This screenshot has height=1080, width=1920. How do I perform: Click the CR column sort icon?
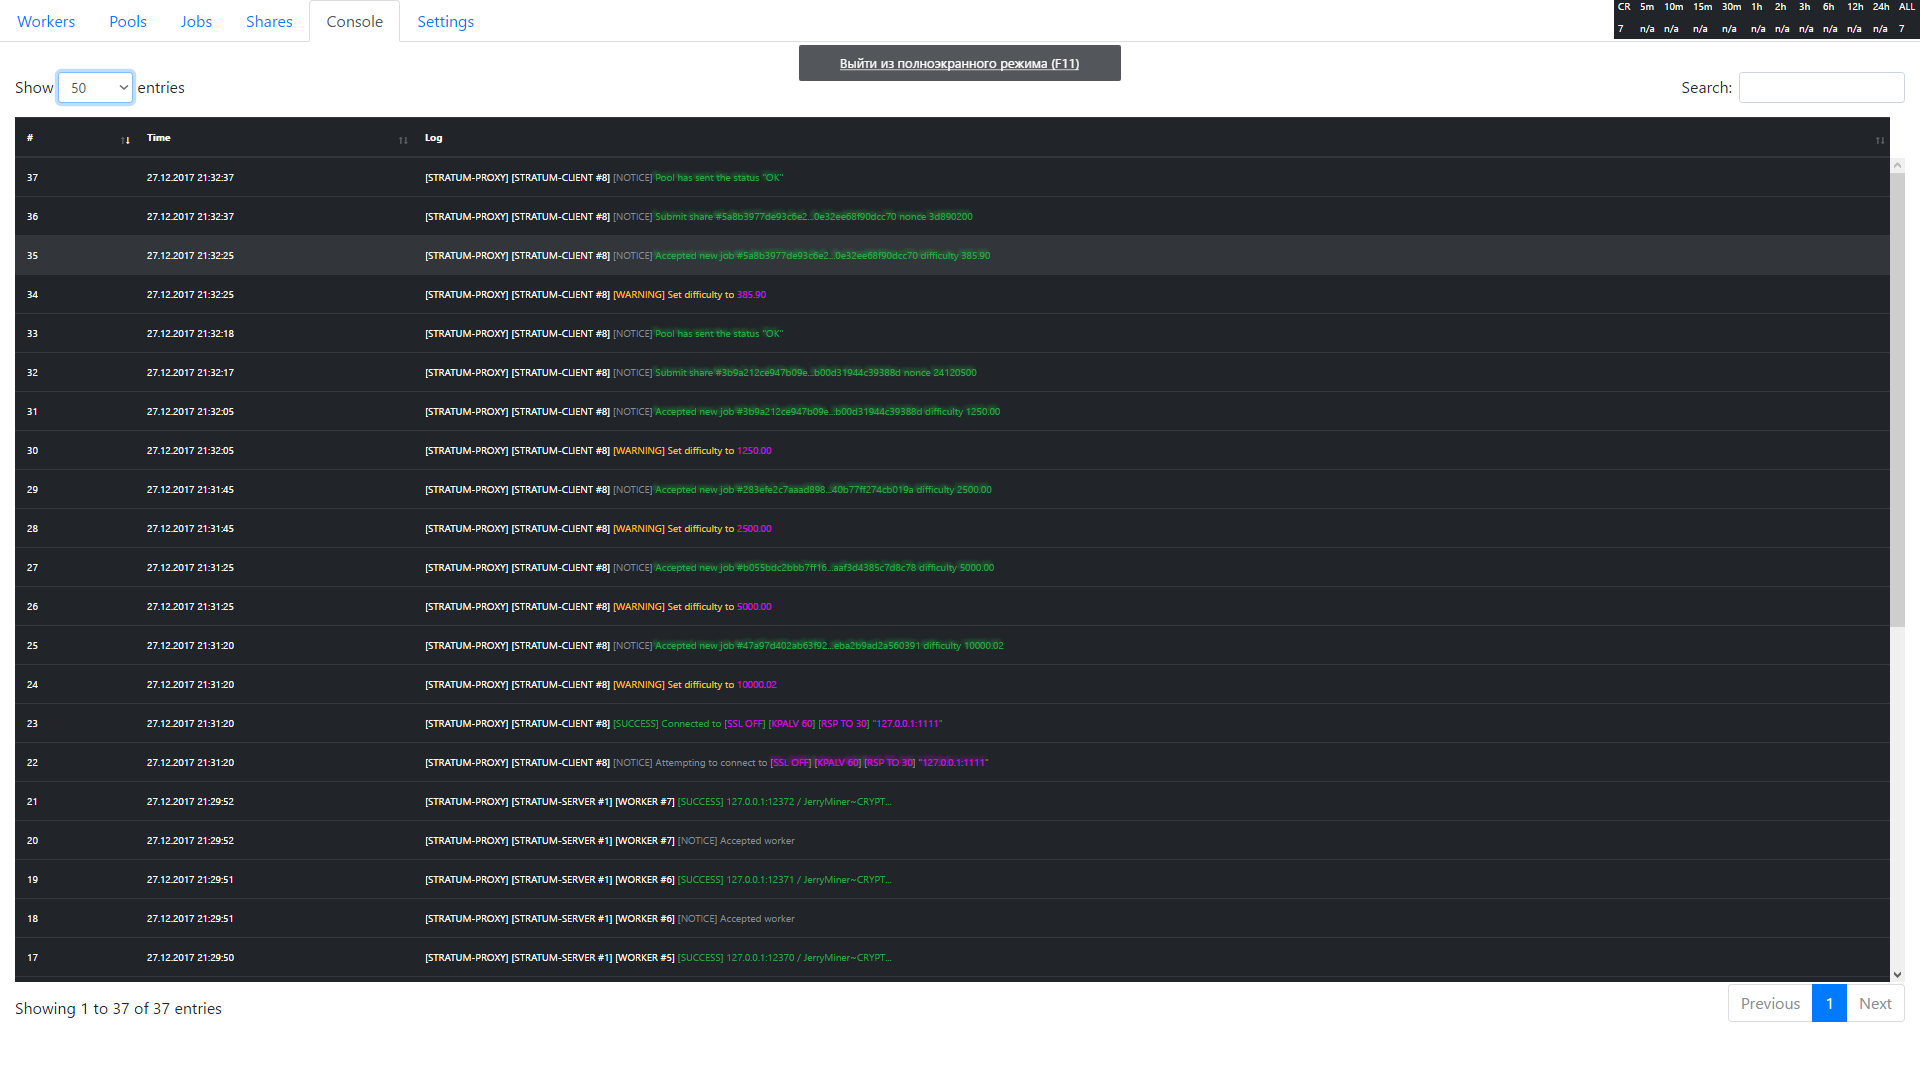coord(1623,7)
